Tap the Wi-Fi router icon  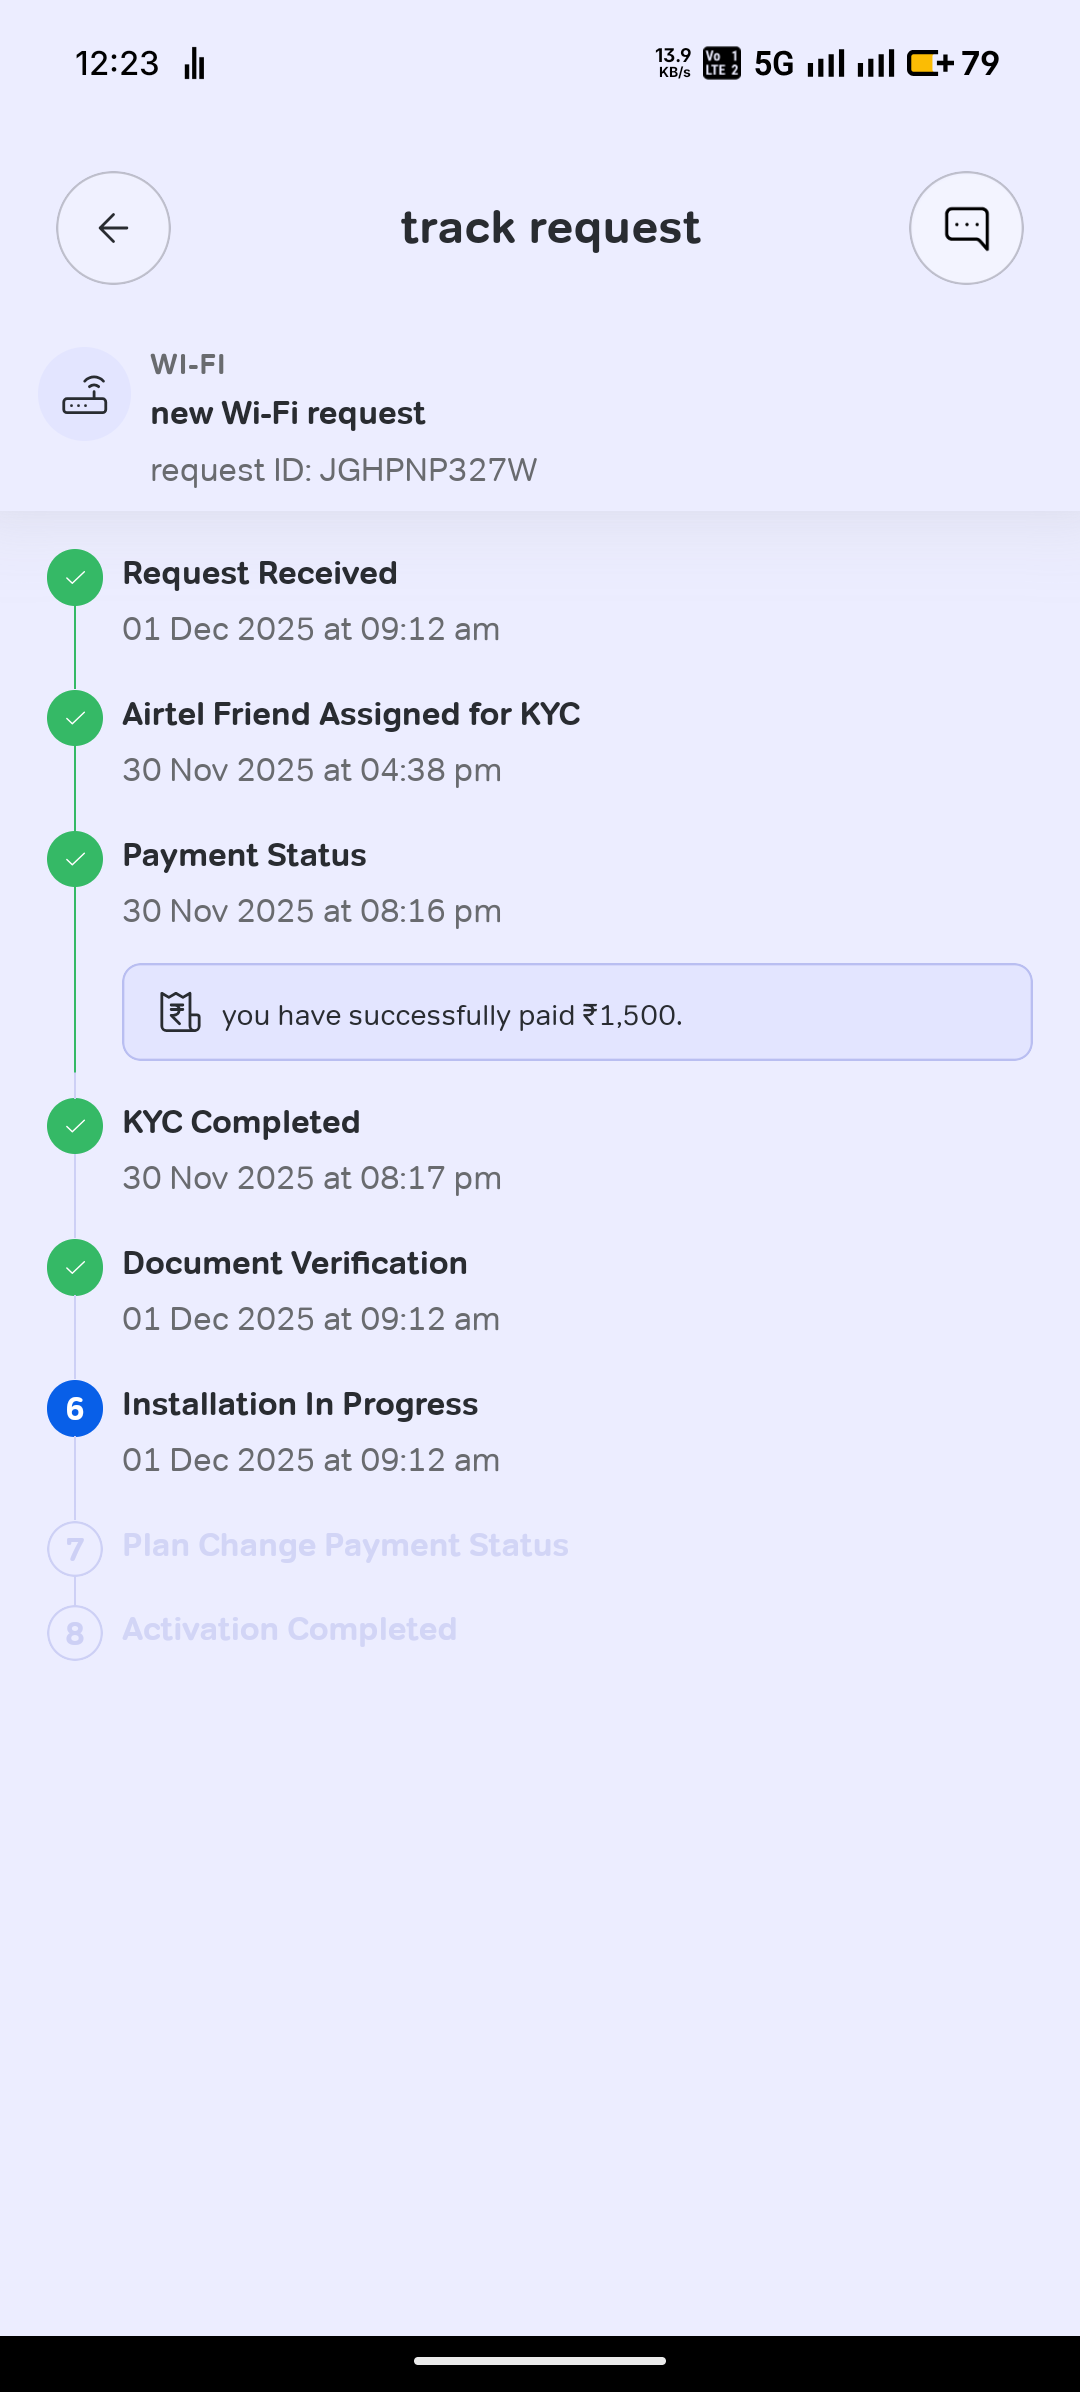coord(85,394)
